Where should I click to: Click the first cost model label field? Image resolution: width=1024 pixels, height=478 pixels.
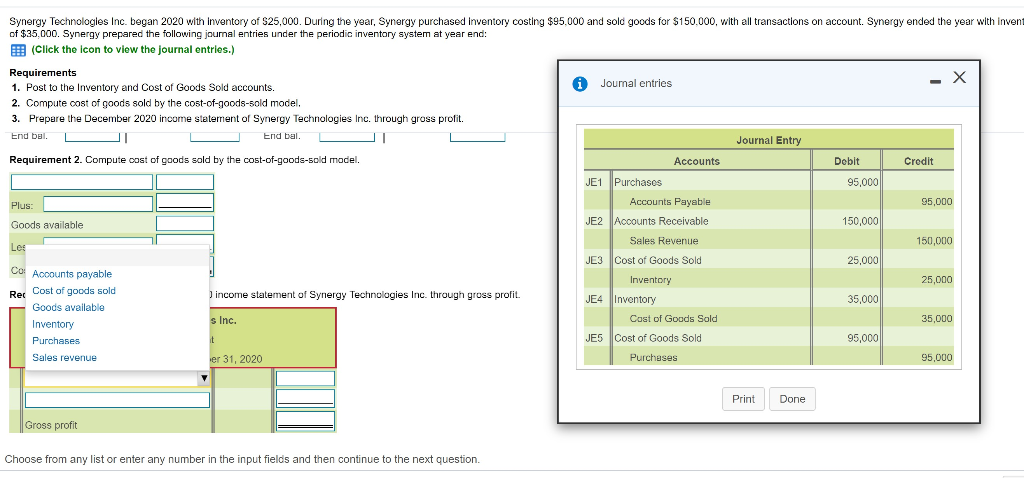(82, 182)
